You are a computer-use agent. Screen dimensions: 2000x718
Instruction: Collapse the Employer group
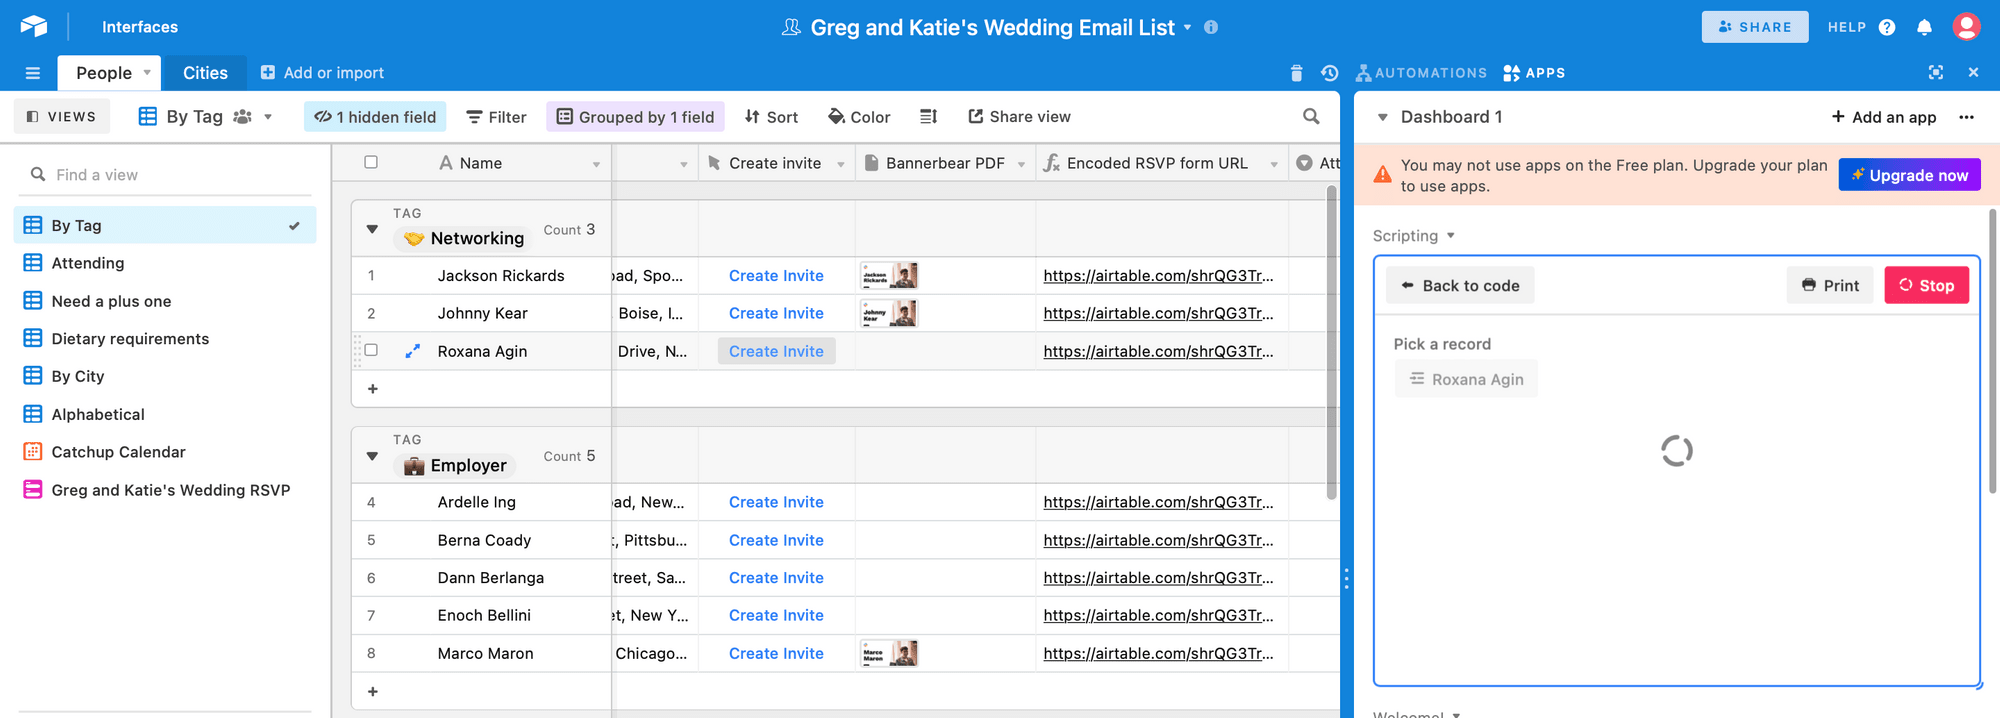point(372,457)
